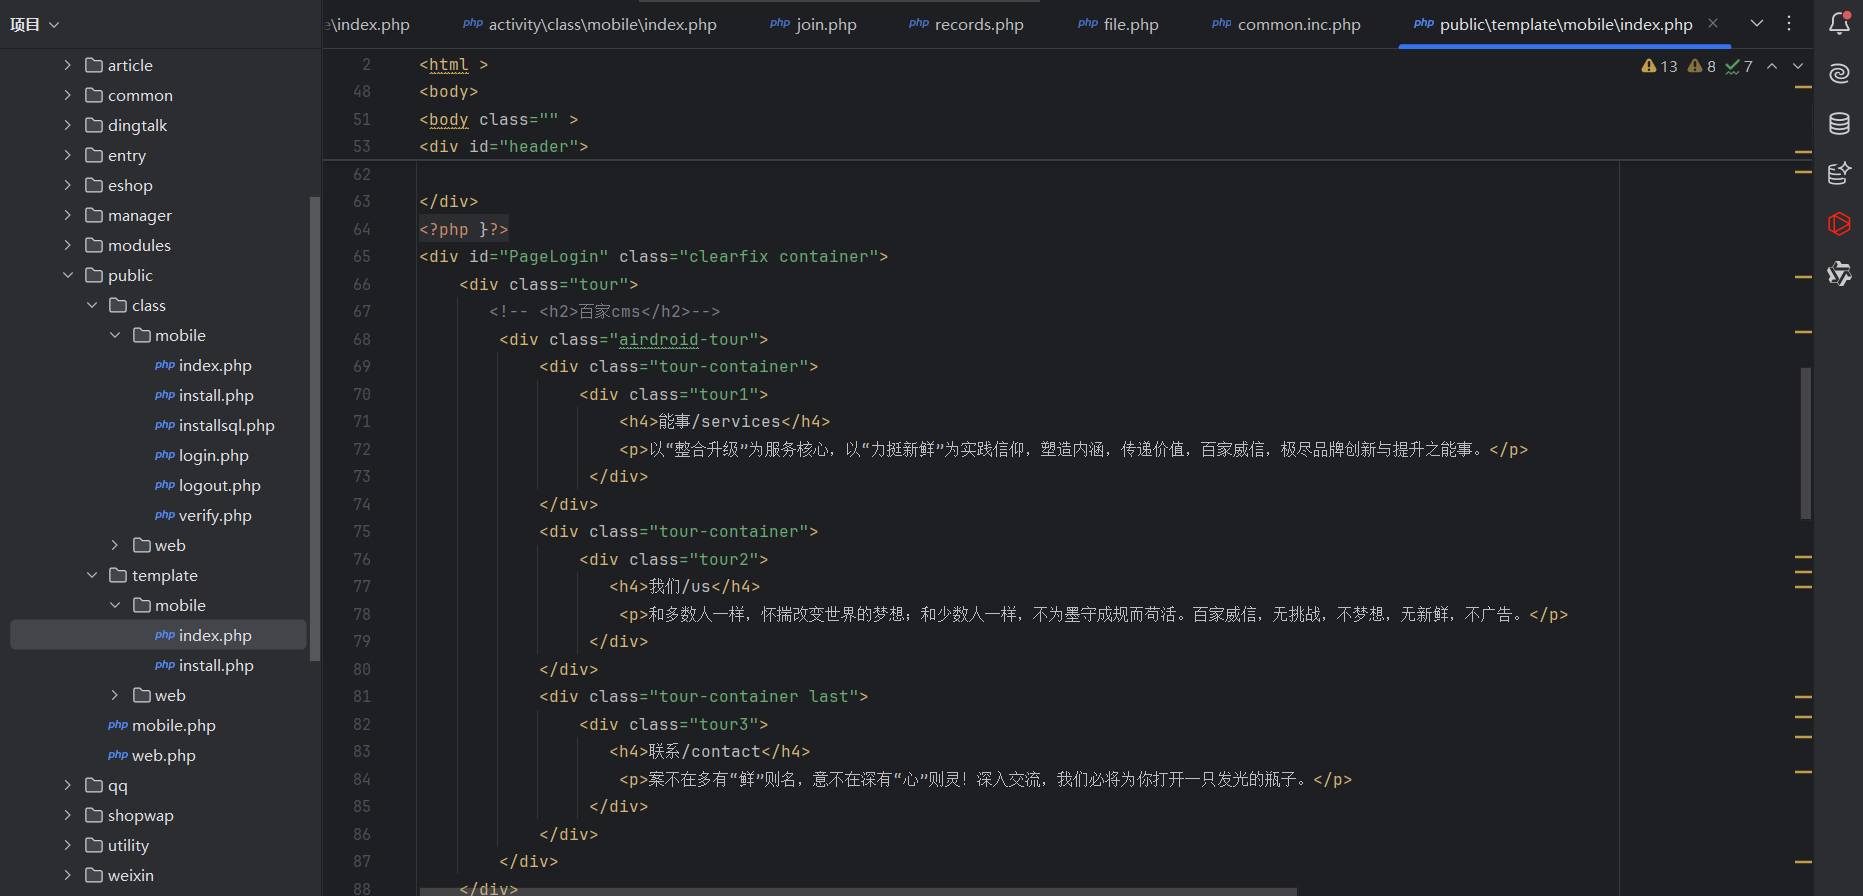Expand the weixin folder
The width and height of the screenshot is (1863, 896).
tap(67, 875)
